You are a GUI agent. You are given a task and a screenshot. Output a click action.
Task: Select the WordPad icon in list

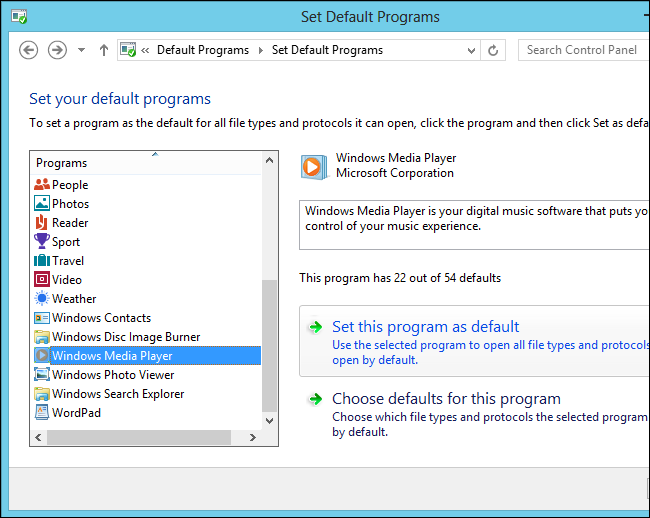(x=42, y=413)
